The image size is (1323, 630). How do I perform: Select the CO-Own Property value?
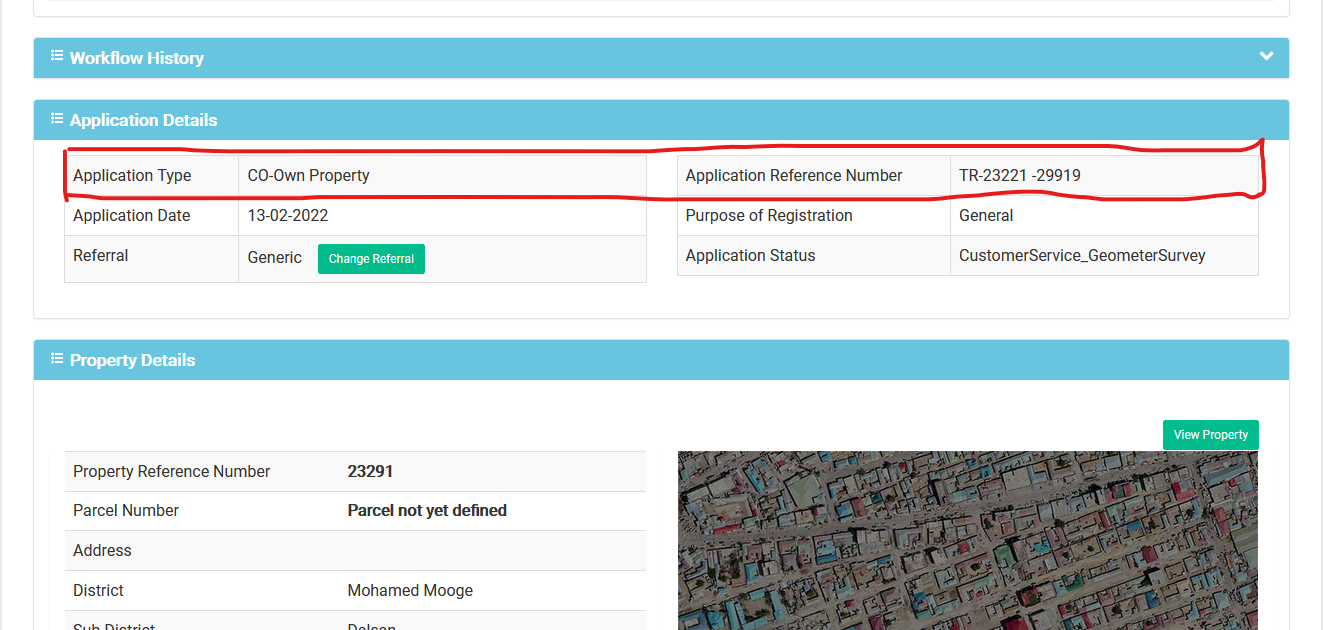(309, 176)
